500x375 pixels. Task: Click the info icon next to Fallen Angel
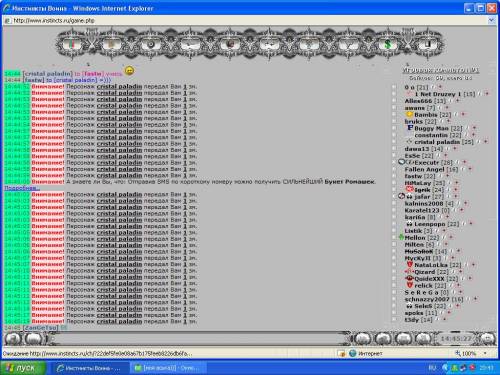point(463,169)
